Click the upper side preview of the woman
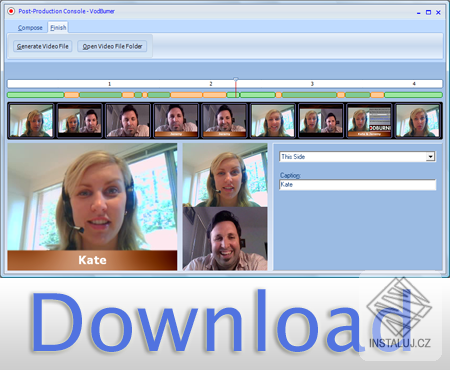 pos(225,175)
